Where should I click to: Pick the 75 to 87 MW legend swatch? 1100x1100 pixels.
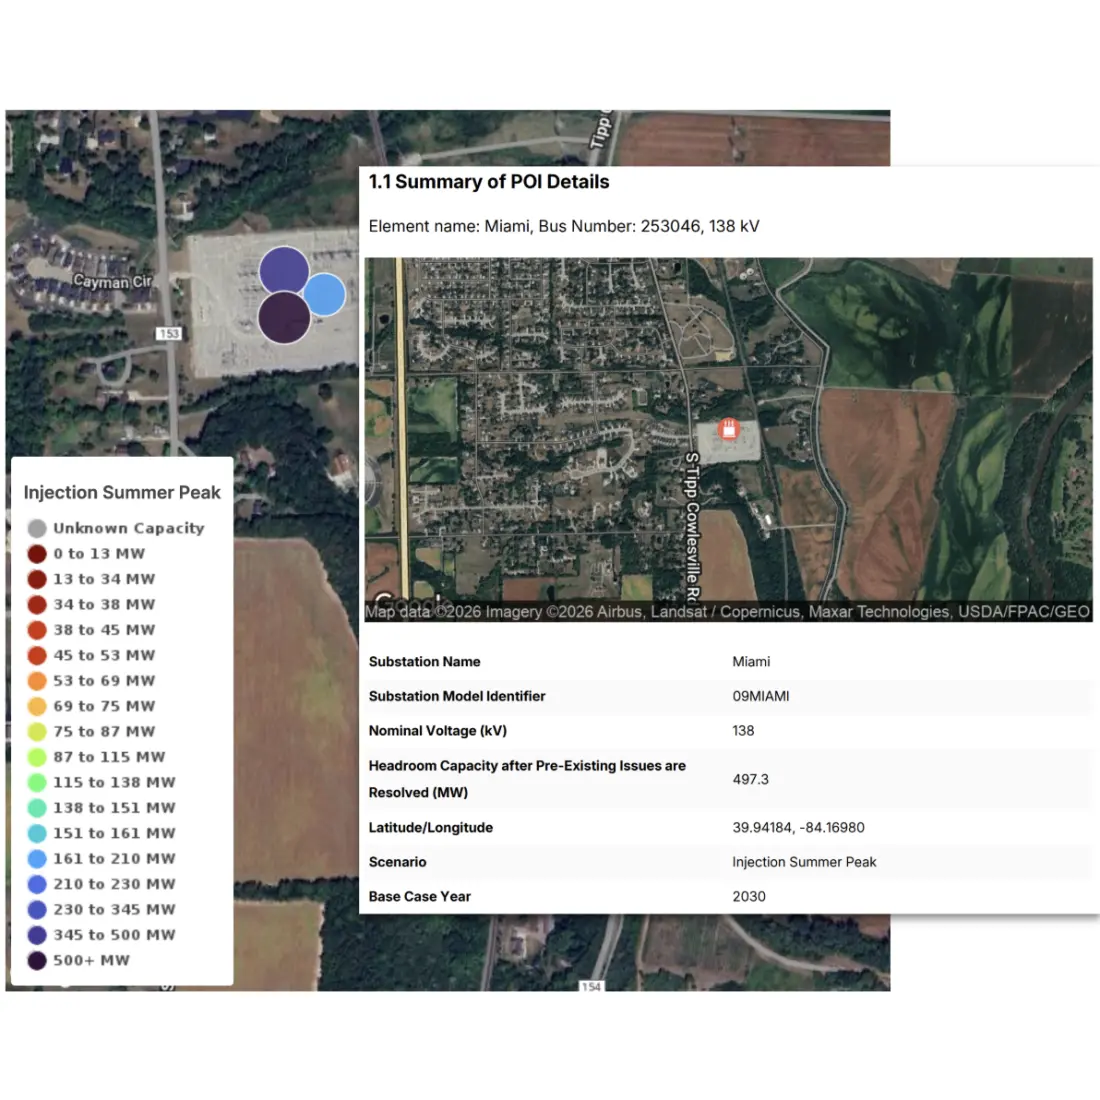click(x=37, y=731)
